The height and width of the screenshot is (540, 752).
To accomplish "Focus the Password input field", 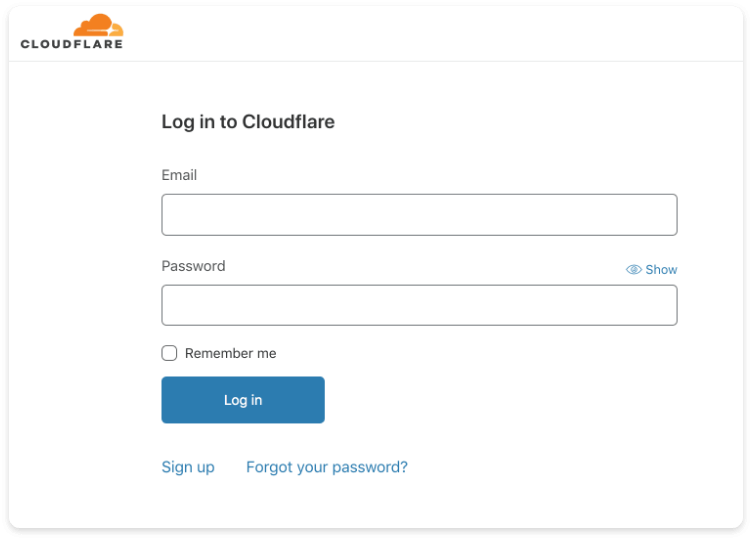I will 419,305.
